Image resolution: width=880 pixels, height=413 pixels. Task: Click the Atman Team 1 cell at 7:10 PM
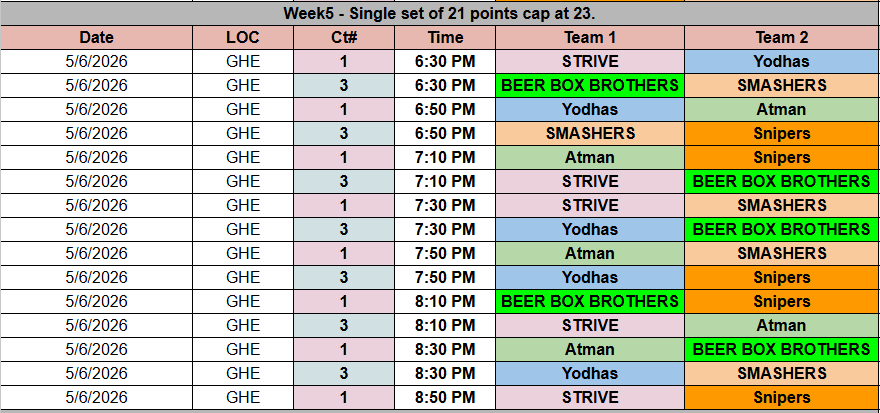(589, 157)
